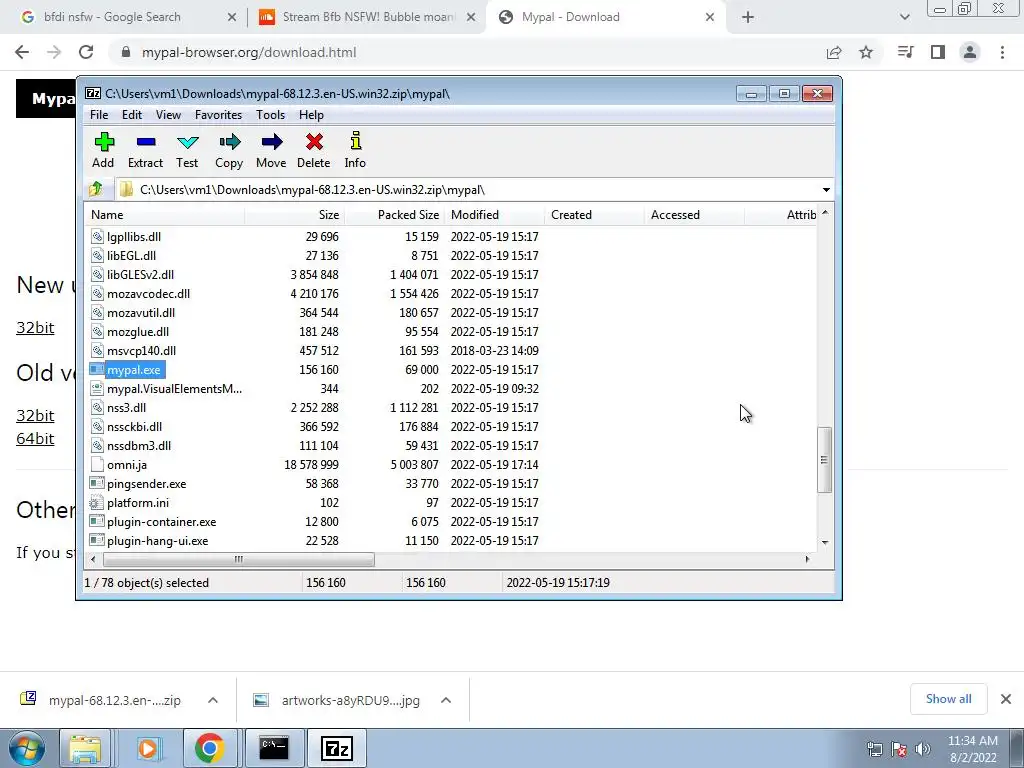Click the Chrome address bar URL
Screen dimensions: 1024x768
pyautogui.click(x=249, y=52)
